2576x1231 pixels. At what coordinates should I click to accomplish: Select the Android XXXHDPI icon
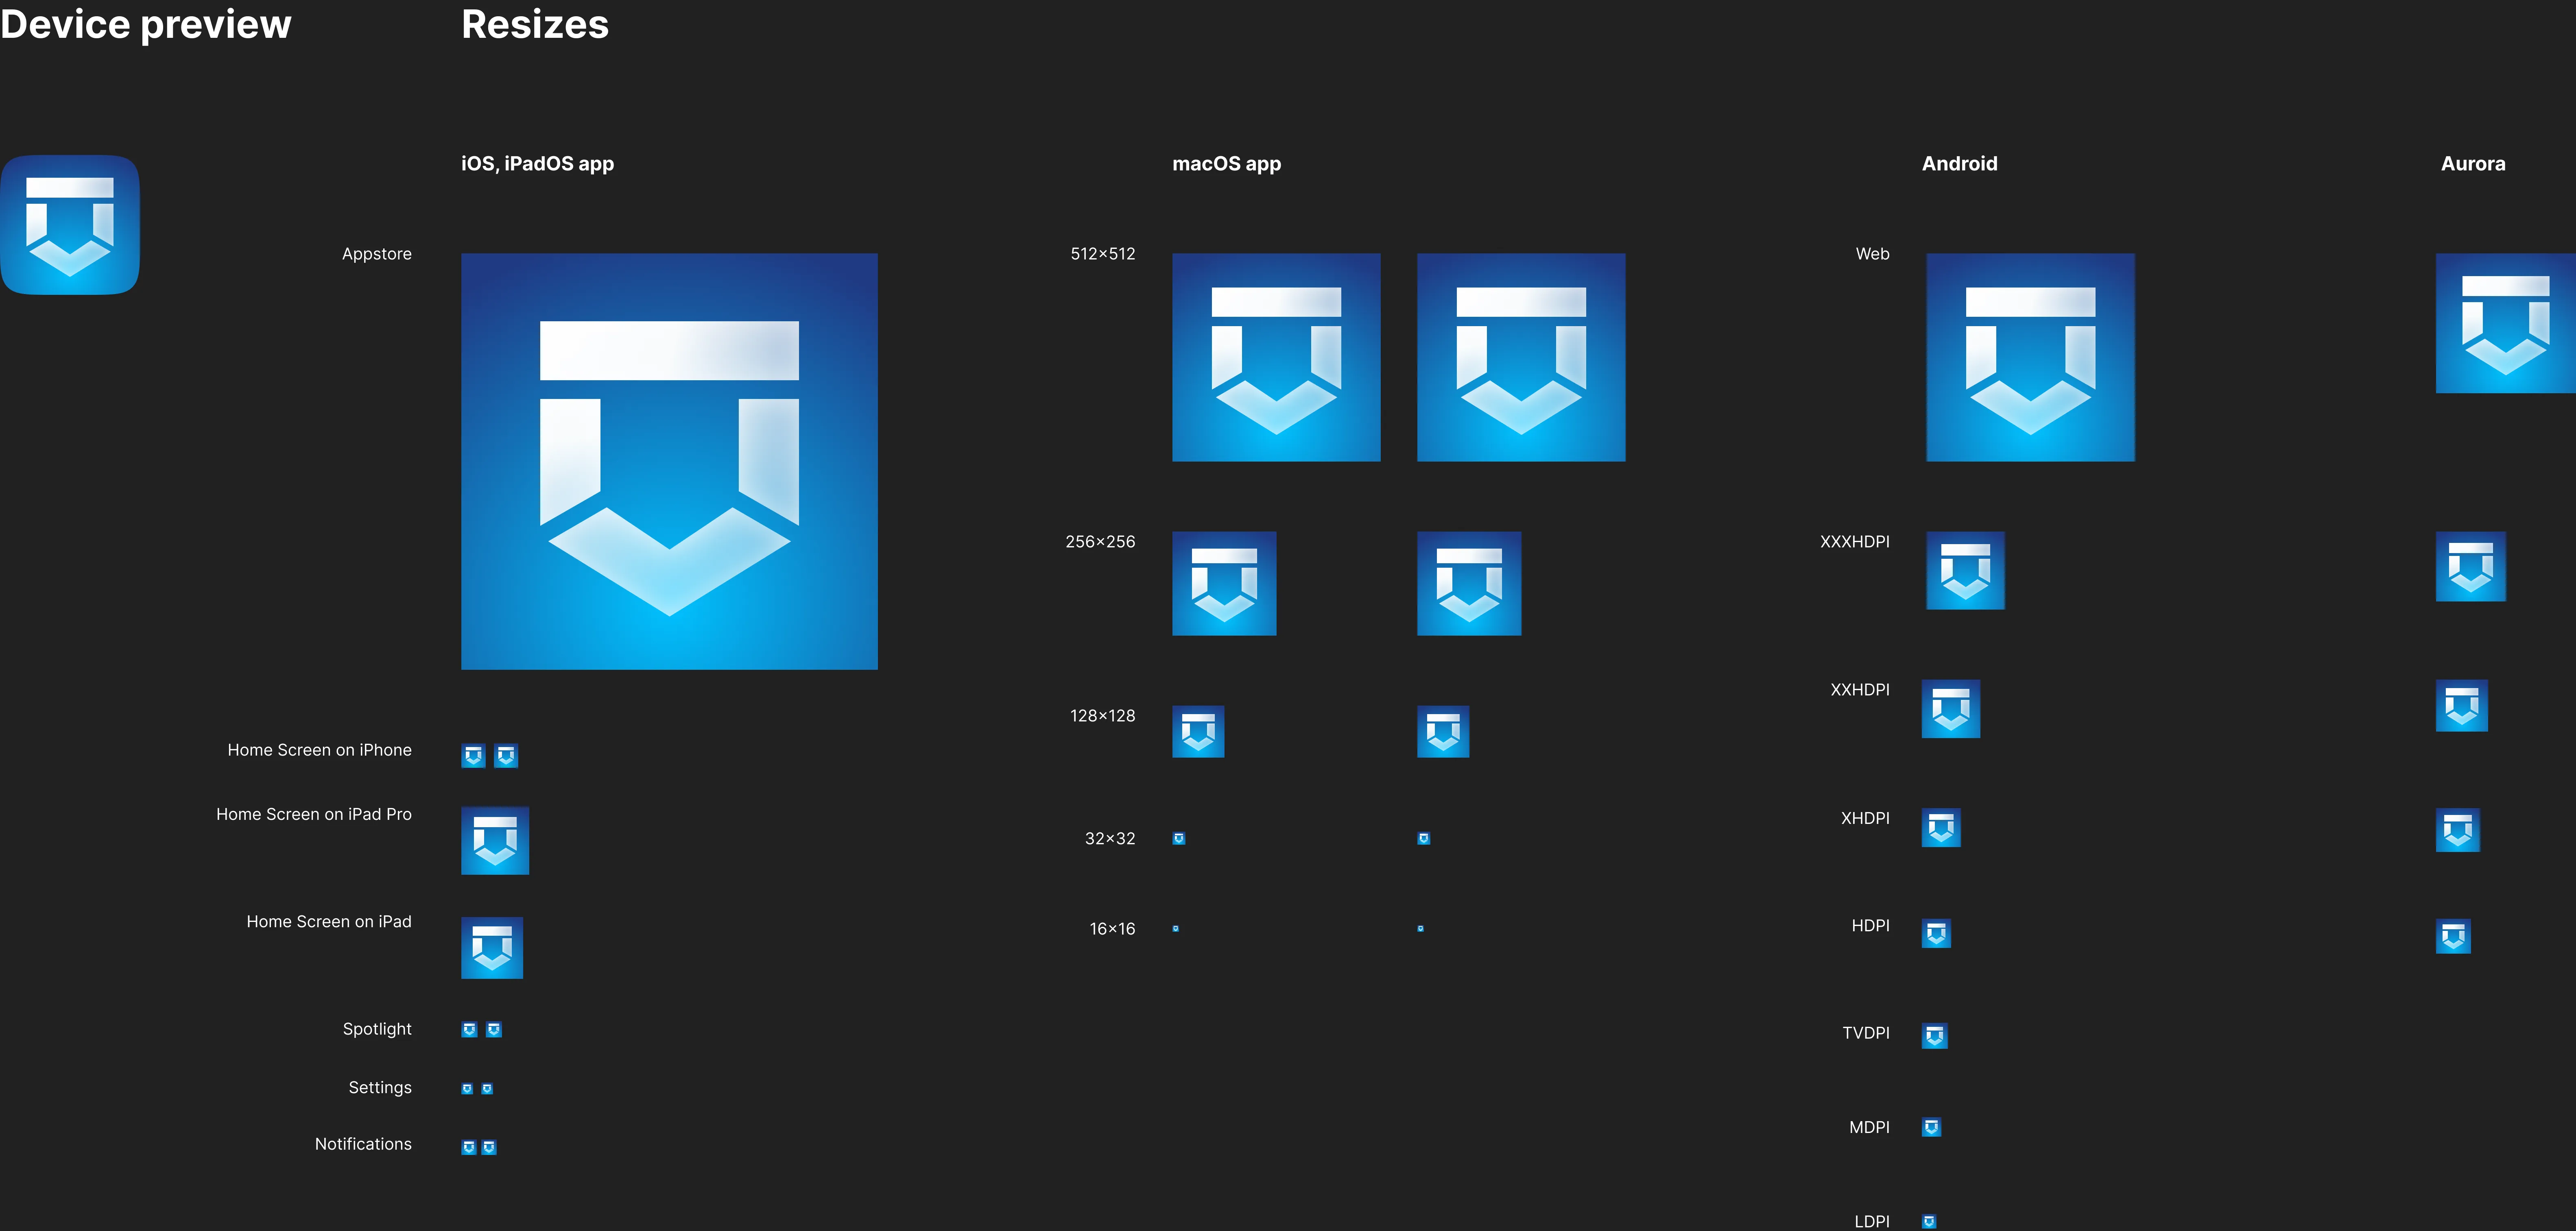click(x=1965, y=570)
